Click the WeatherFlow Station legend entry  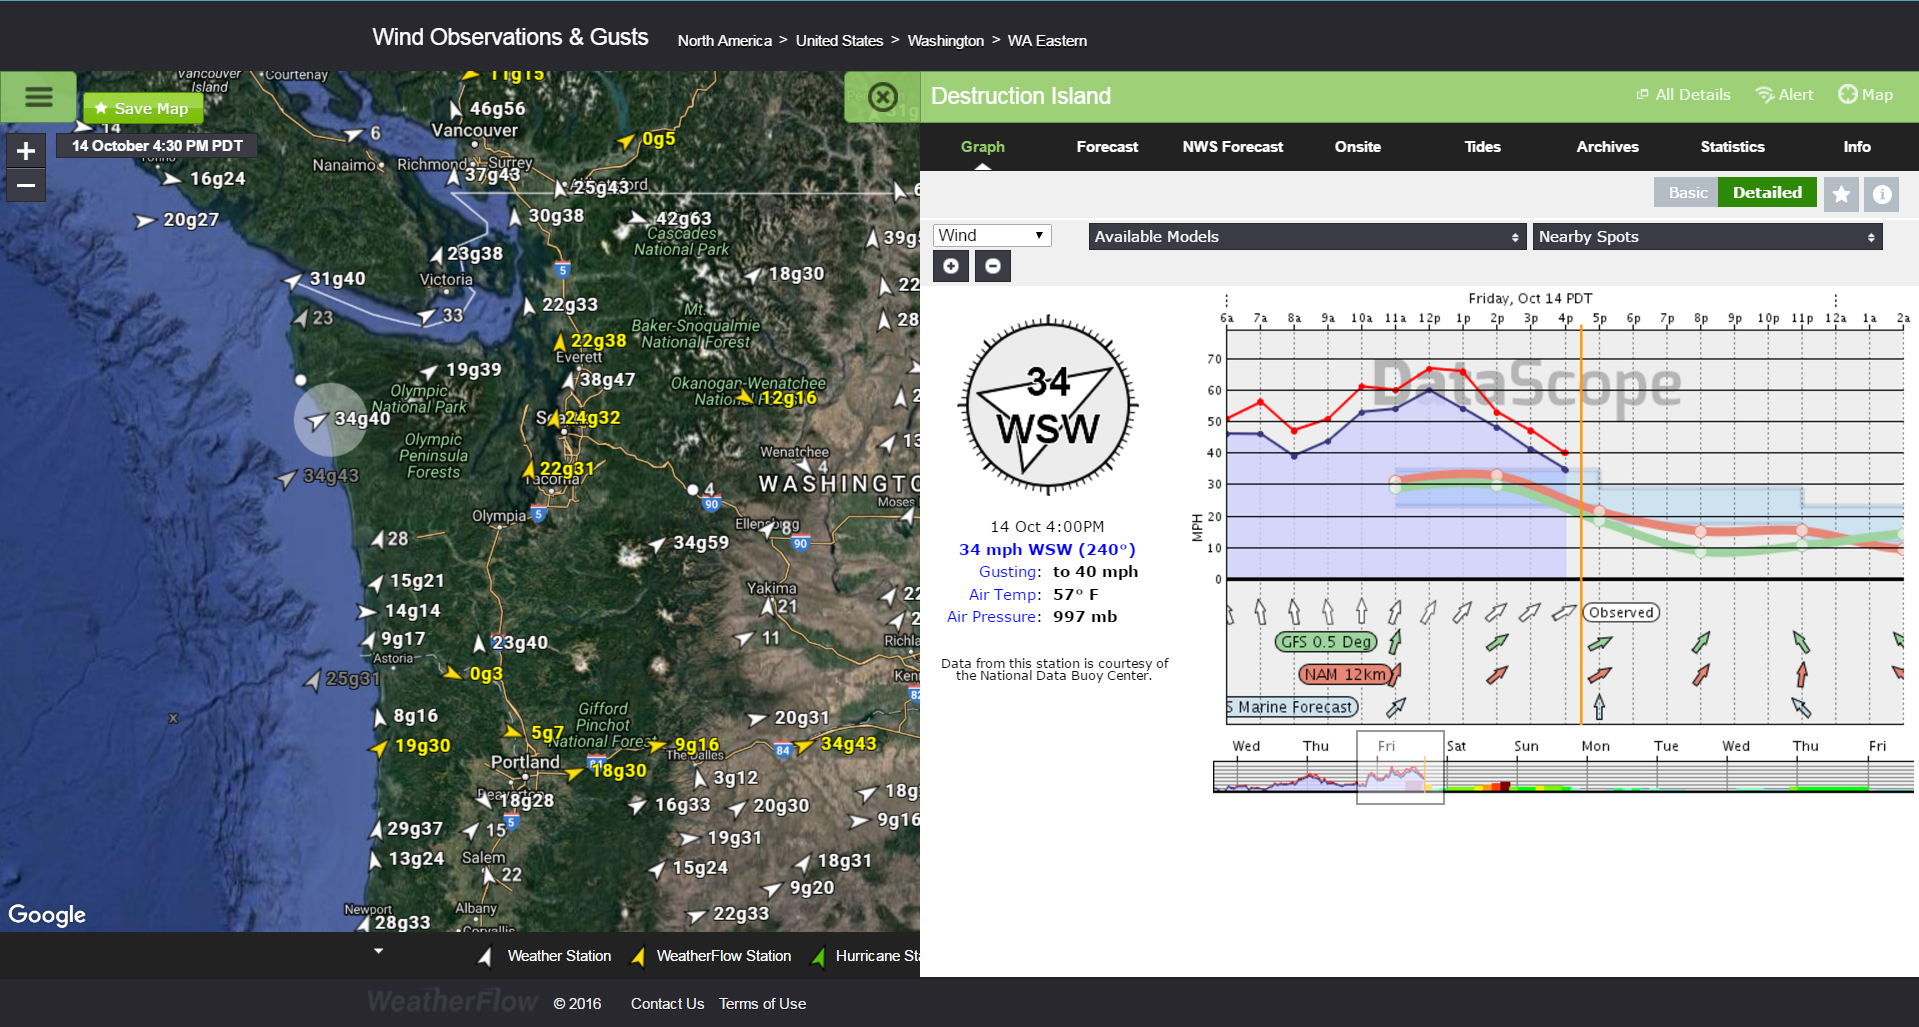(x=711, y=956)
